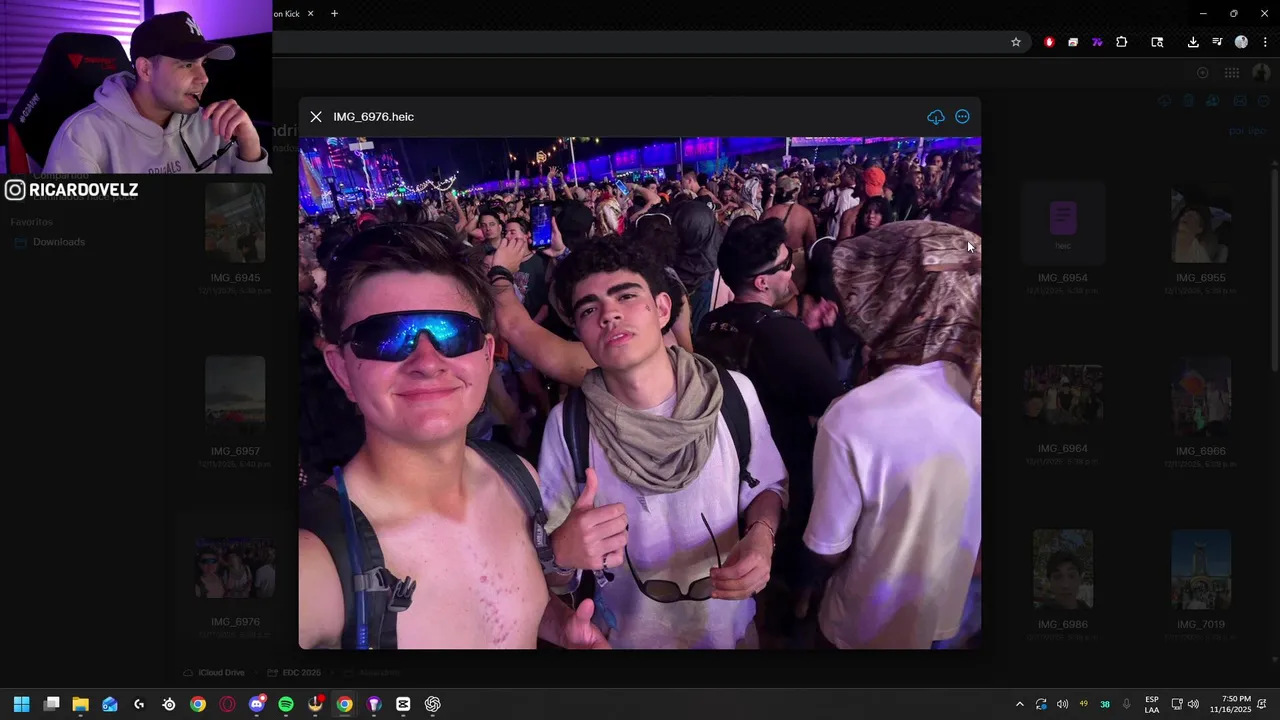The width and height of the screenshot is (1280, 720).
Task: Open the active Chrome window on taskbar
Action: (x=344, y=704)
